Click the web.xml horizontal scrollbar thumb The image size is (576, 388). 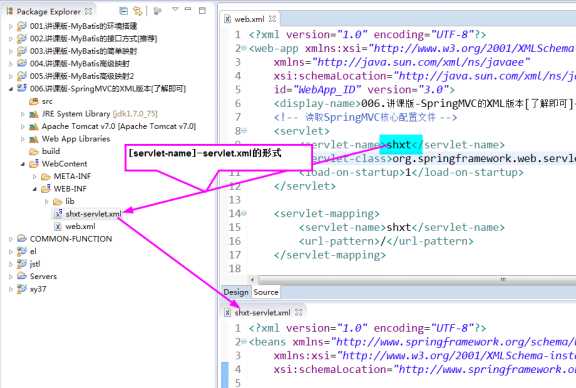[418, 280]
